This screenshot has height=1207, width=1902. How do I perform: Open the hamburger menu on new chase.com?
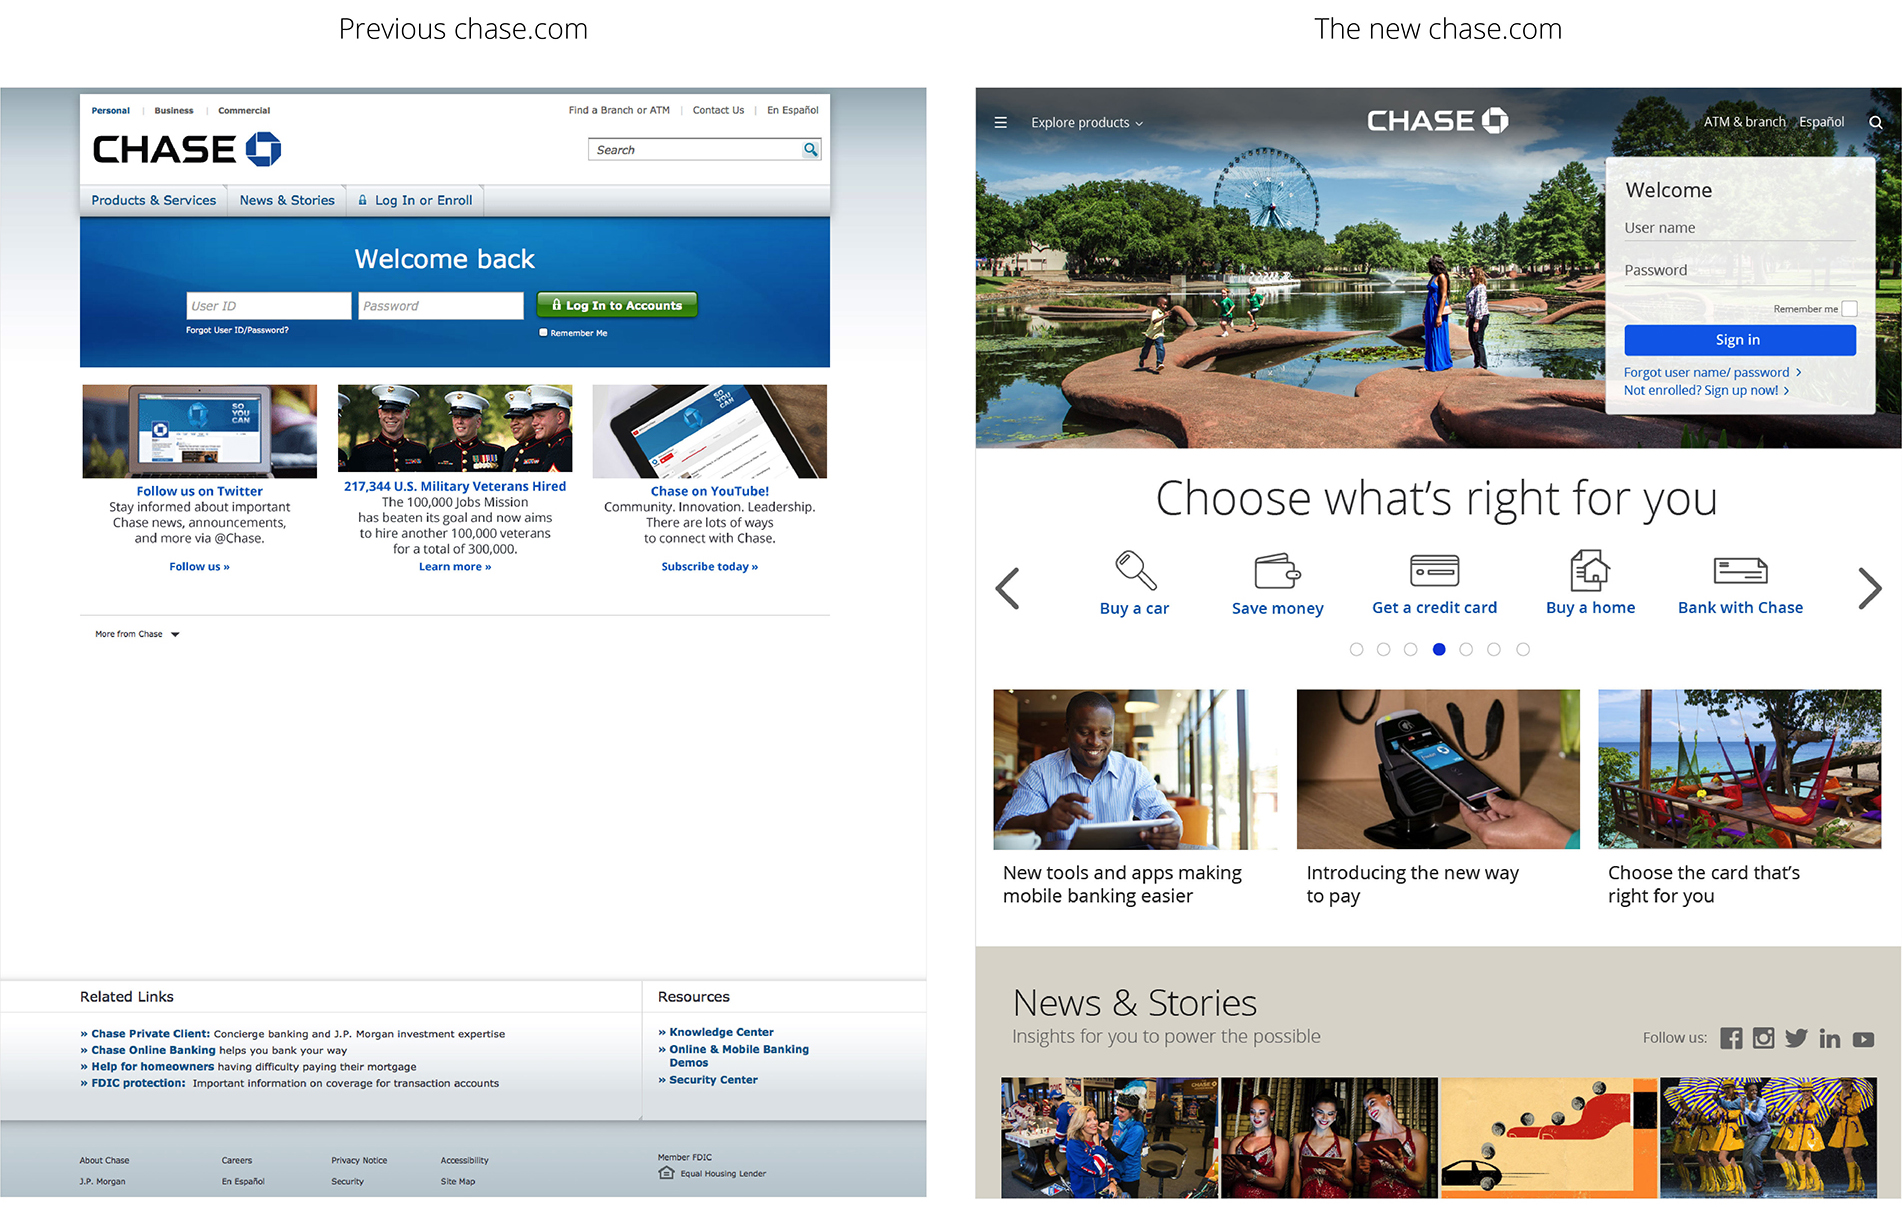[x=1000, y=123]
